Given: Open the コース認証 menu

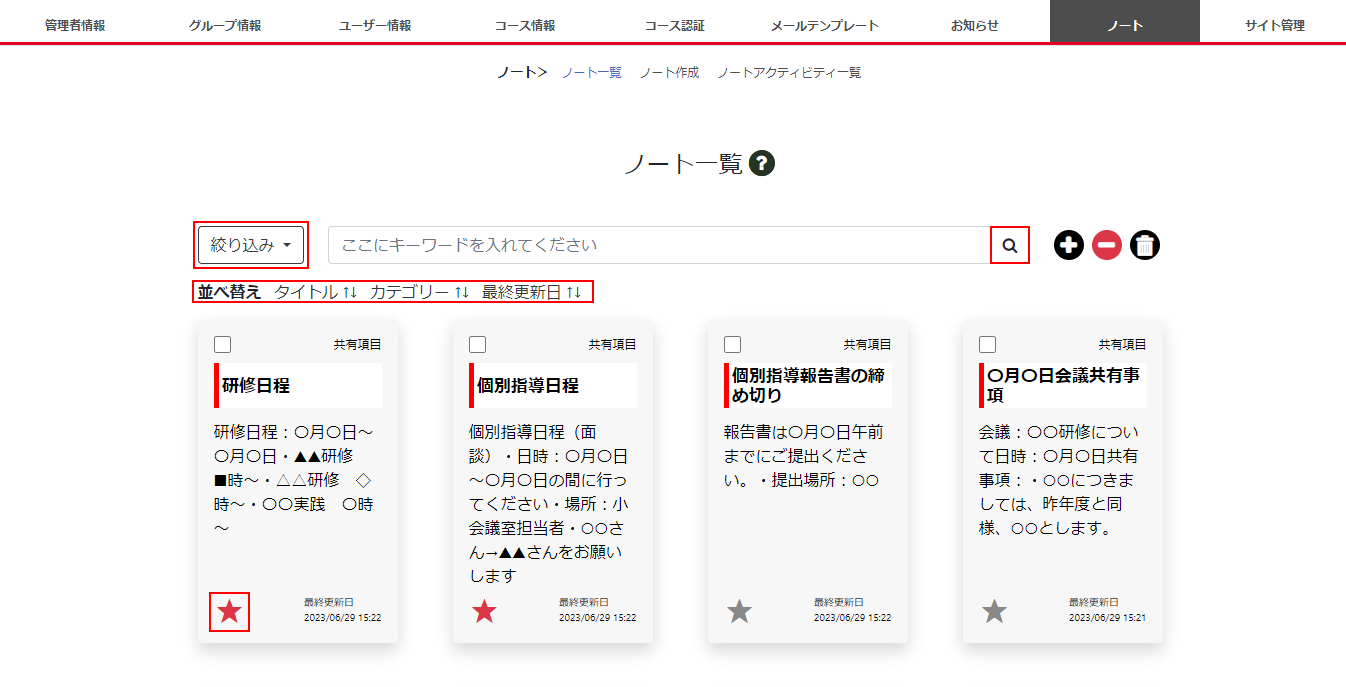Looking at the screenshot, I should (x=675, y=25).
